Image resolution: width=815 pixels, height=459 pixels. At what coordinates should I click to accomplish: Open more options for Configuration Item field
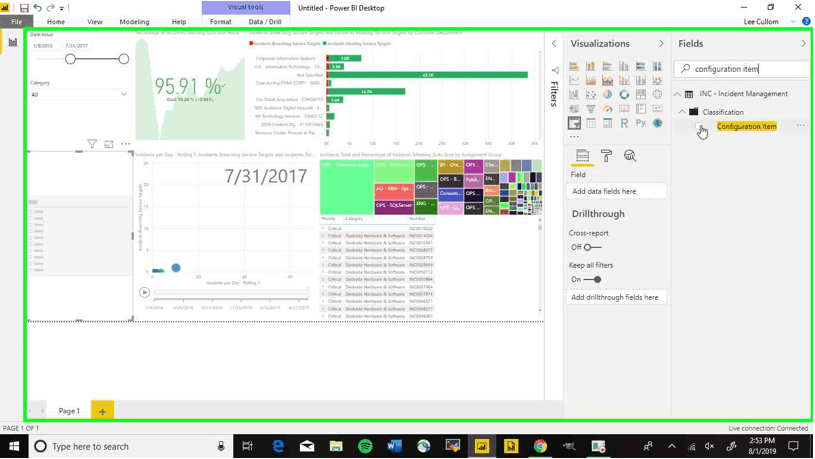tap(800, 126)
